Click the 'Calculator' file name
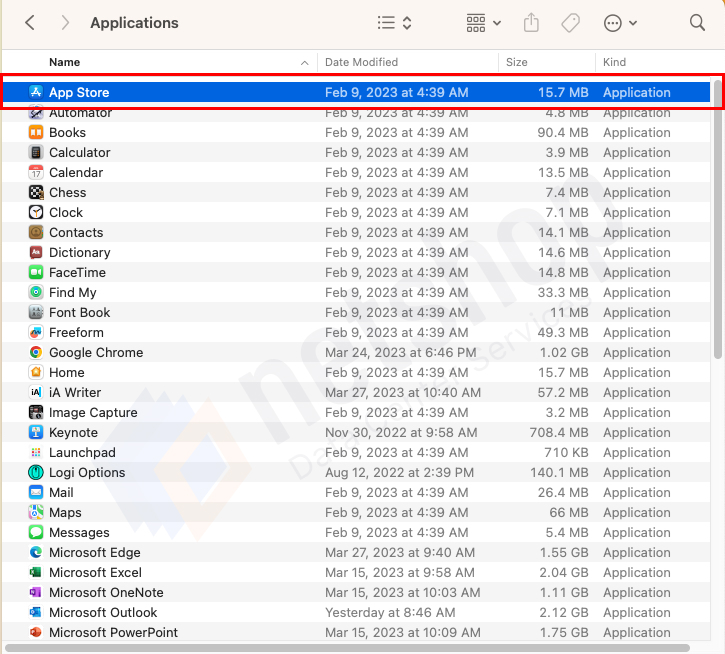The image size is (725, 654). coord(80,152)
